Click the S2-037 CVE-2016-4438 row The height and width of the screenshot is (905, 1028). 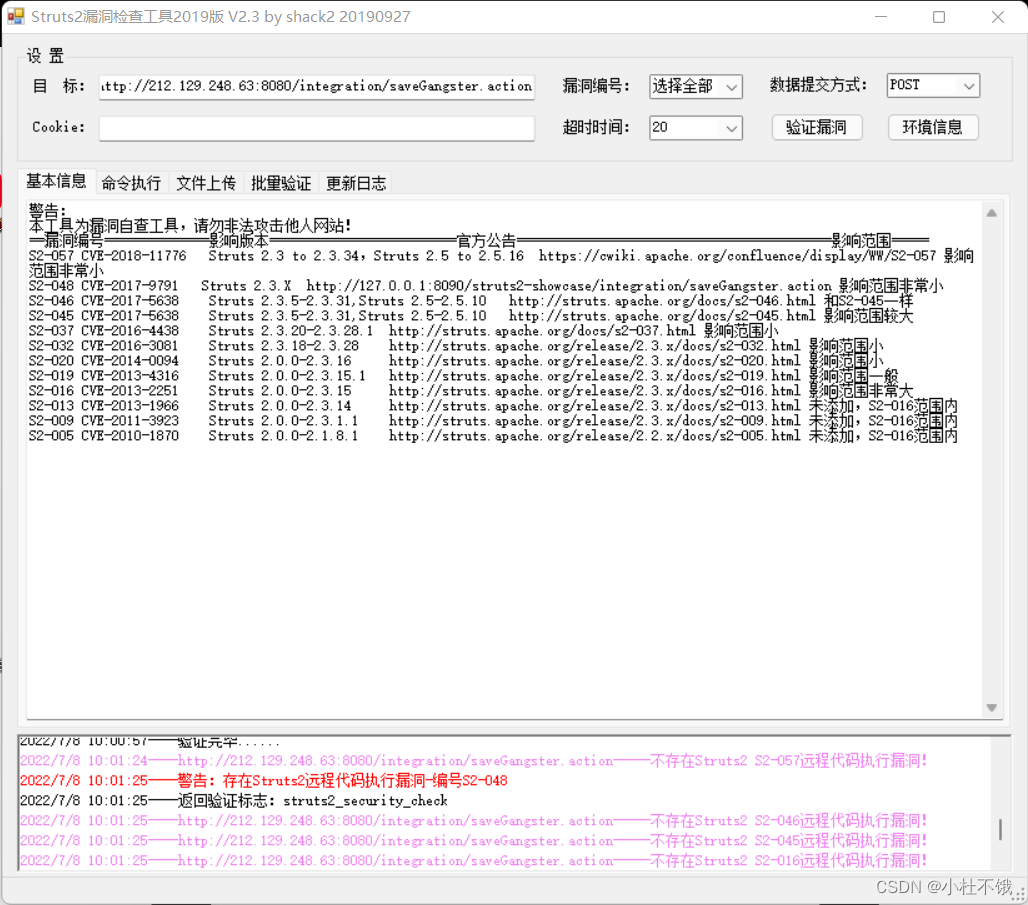pyautogui.click(x=403, y=331)
